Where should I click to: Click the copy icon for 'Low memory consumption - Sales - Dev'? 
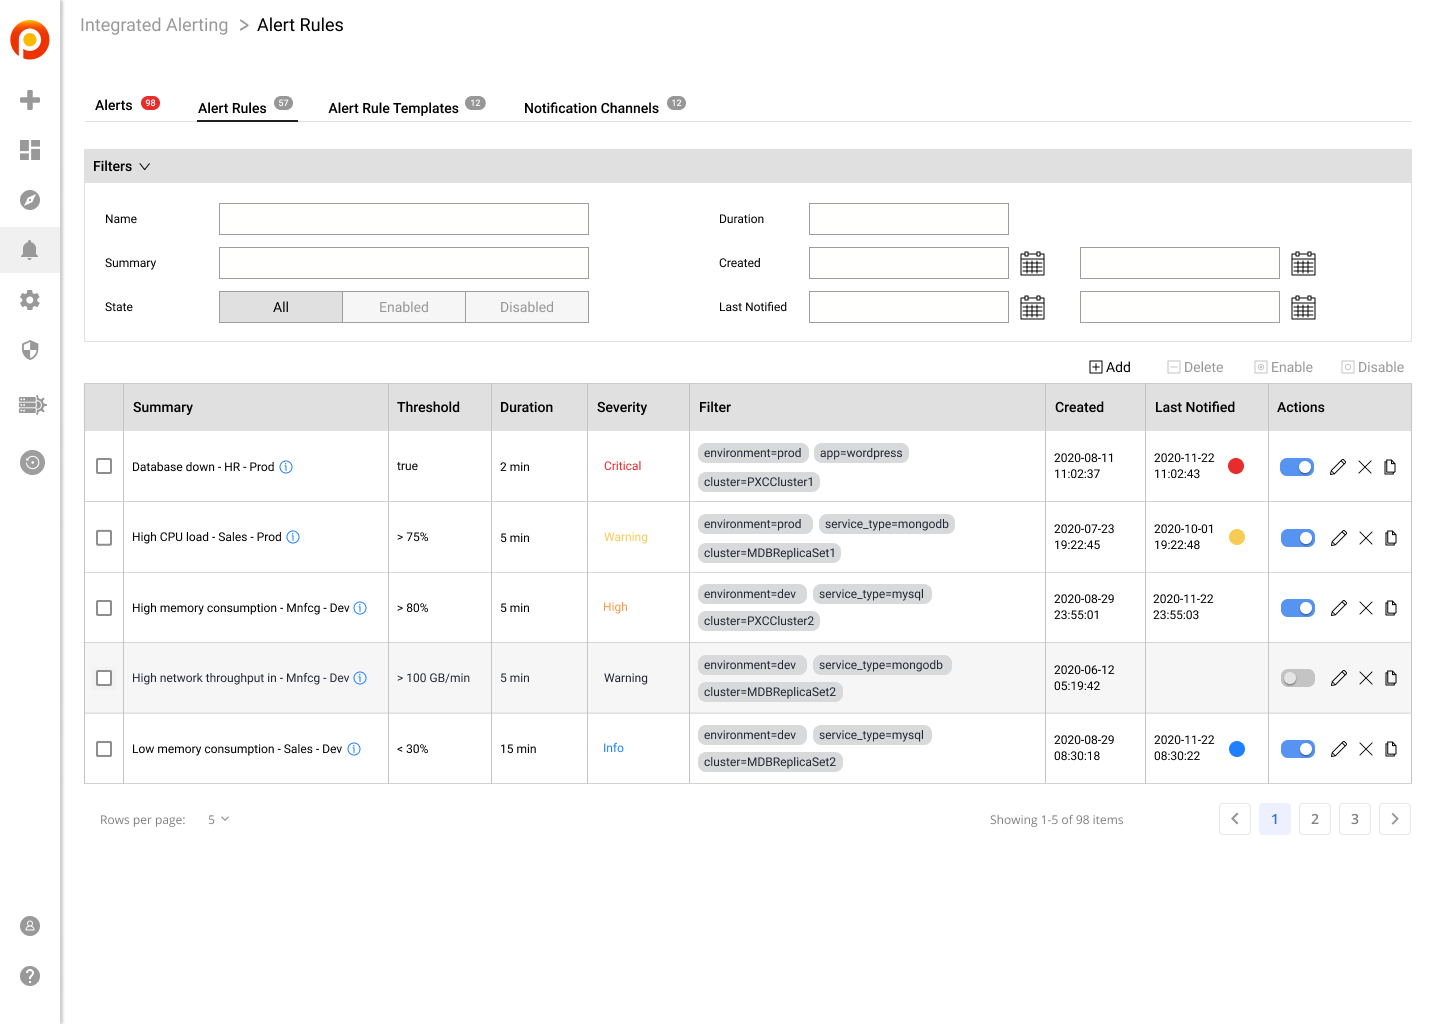coord(1390,748)
